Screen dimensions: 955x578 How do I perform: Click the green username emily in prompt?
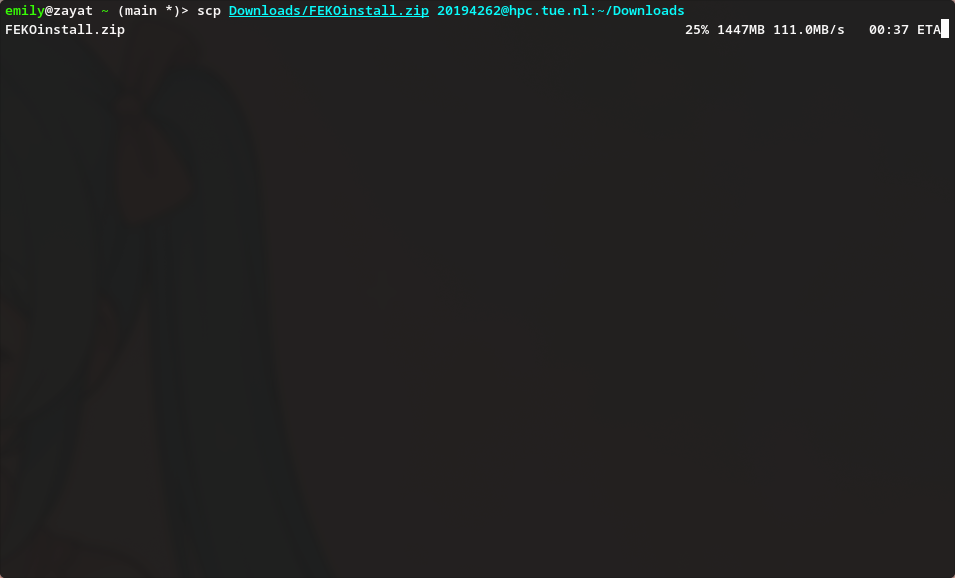[24, 11]
